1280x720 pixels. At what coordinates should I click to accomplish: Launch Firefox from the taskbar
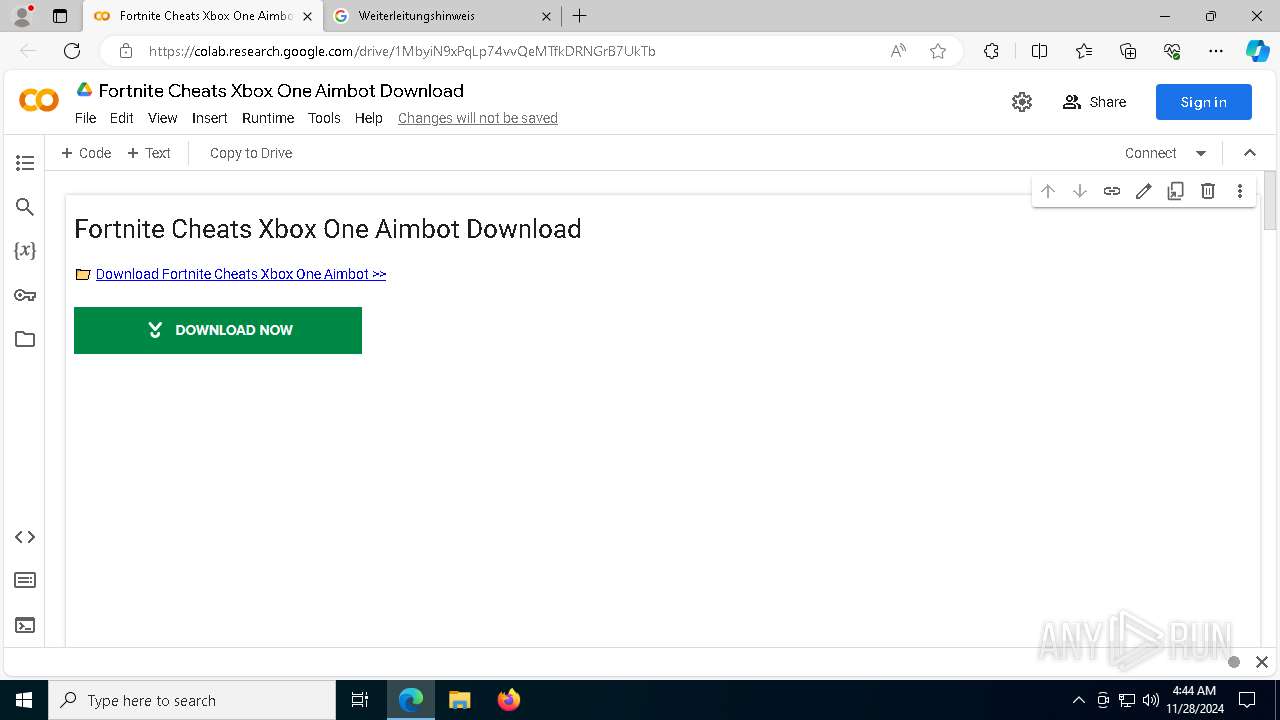click(x=509, y=700)
